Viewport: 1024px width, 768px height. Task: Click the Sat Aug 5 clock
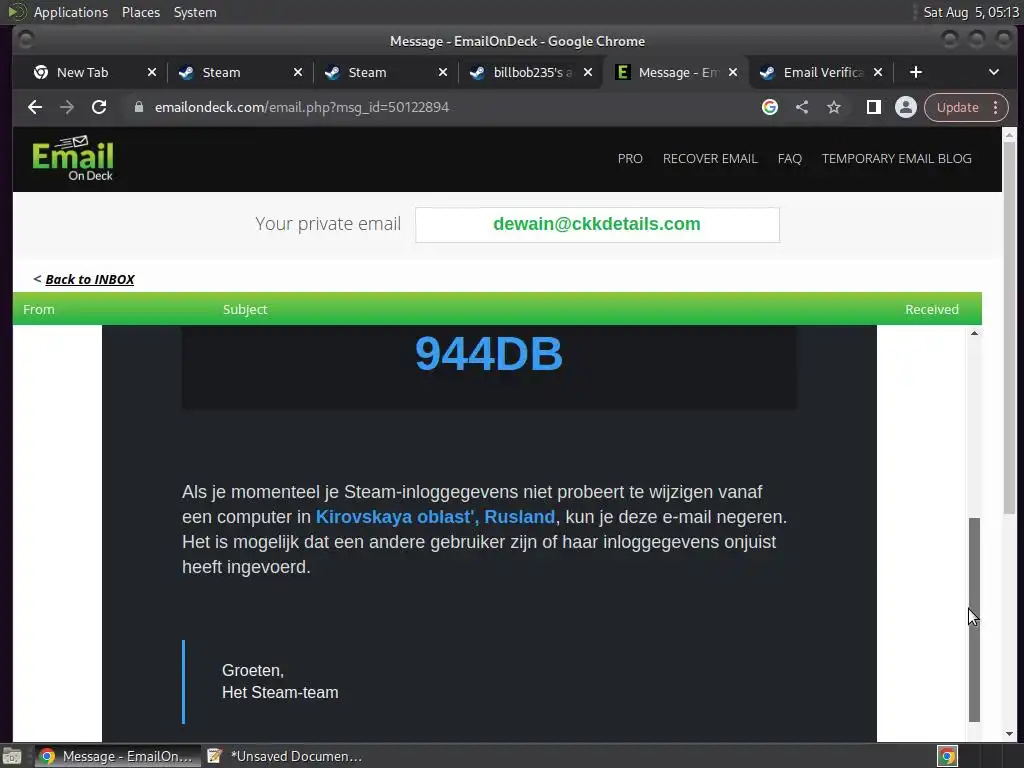coord(970,12)
